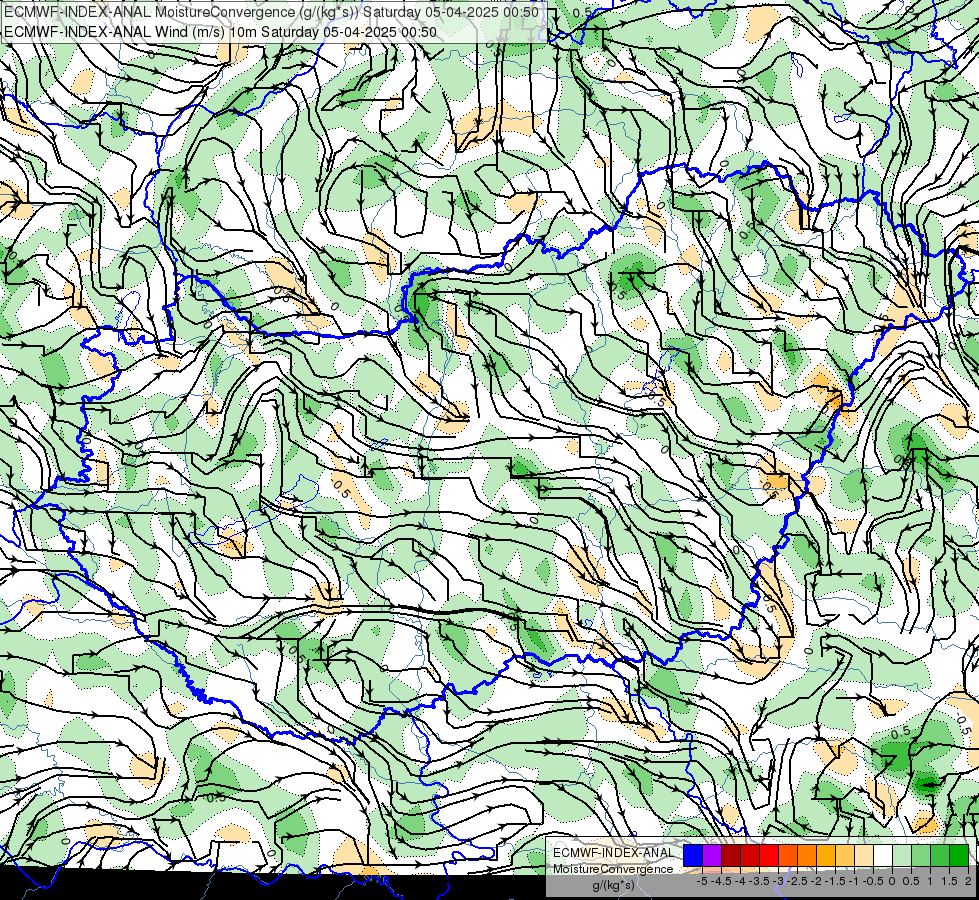
Task: Select the pale green swatch between 0 and 0.5
Action: (x=902, y=856)
